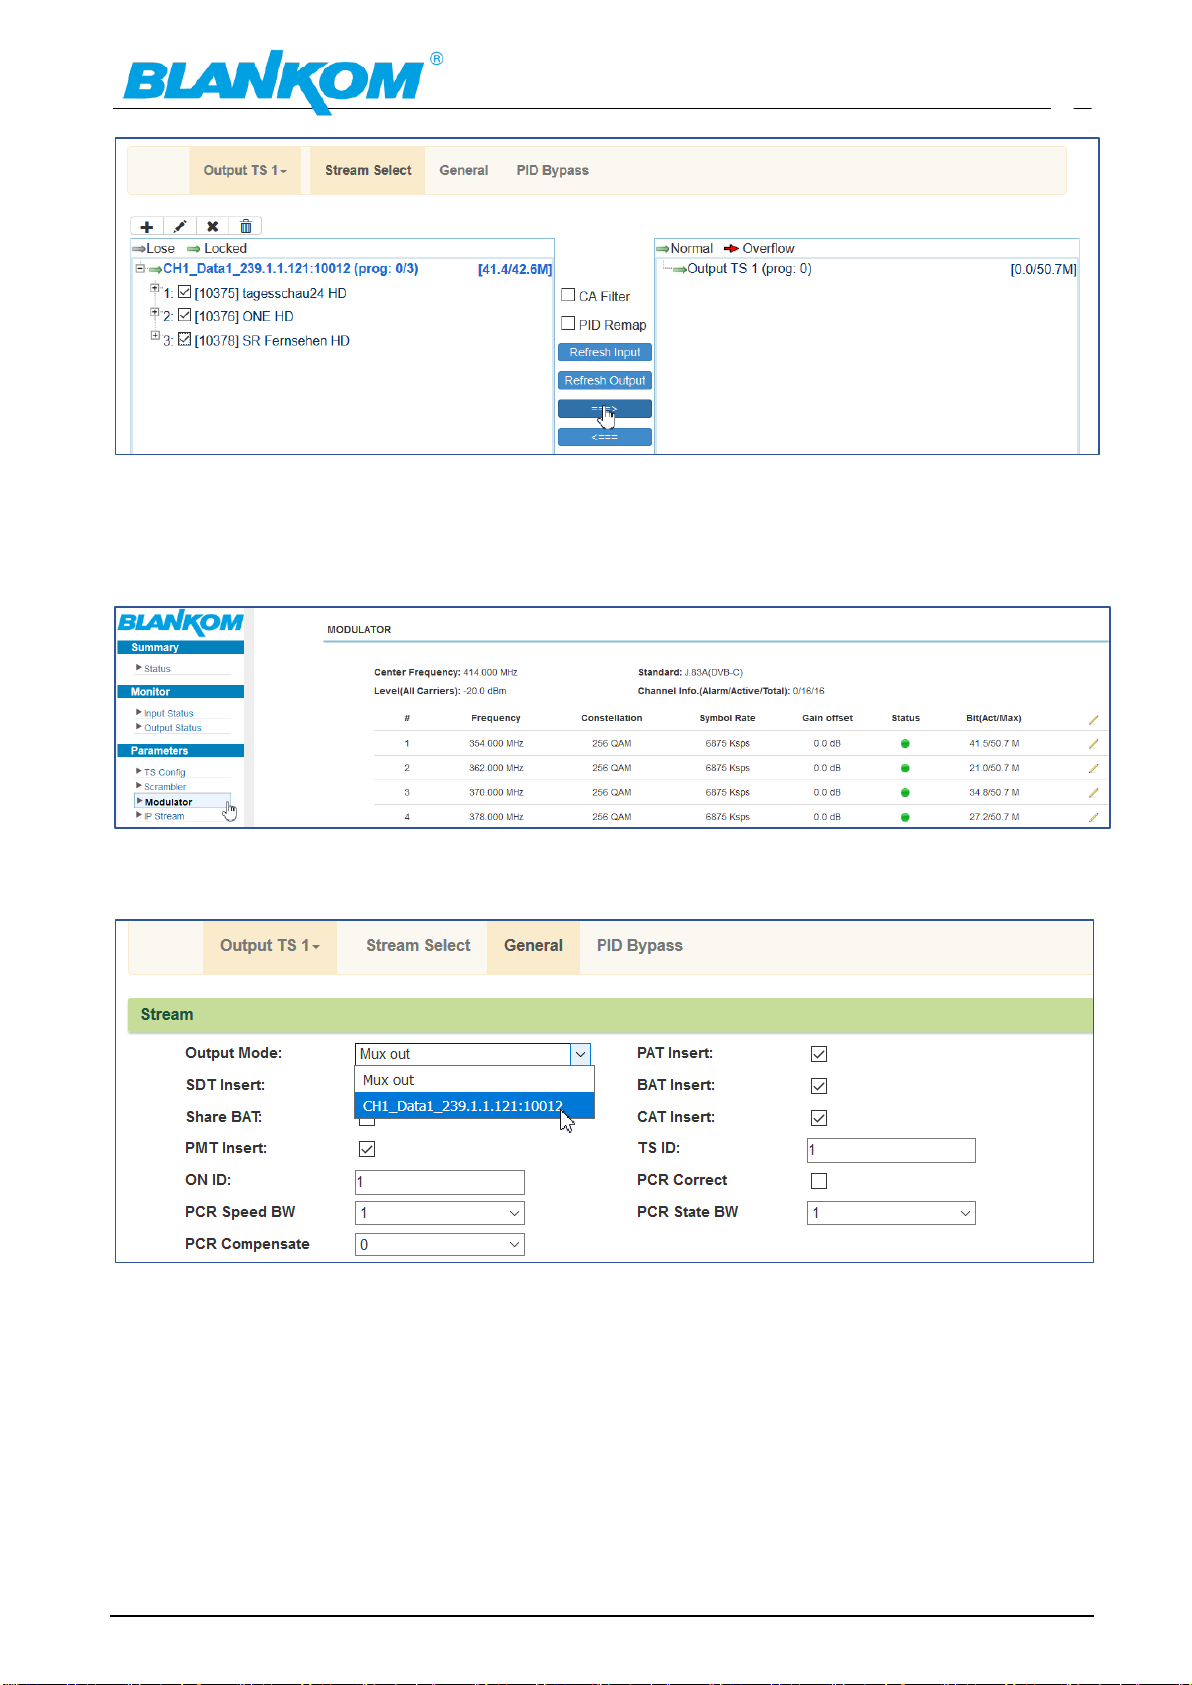The width and height of the screenshot is (1192, 1685).
Task: Click the trash bin icon above the input tree
Action: click(245, 227)
